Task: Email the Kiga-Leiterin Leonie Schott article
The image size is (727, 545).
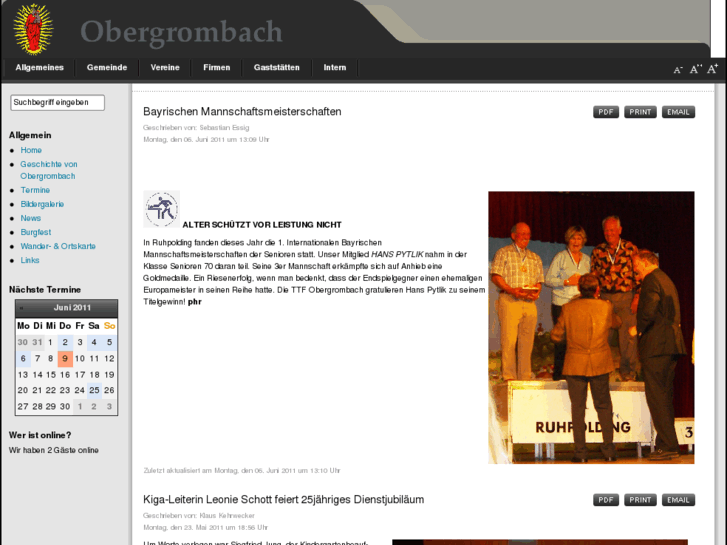Action: [x=678, y=500]
